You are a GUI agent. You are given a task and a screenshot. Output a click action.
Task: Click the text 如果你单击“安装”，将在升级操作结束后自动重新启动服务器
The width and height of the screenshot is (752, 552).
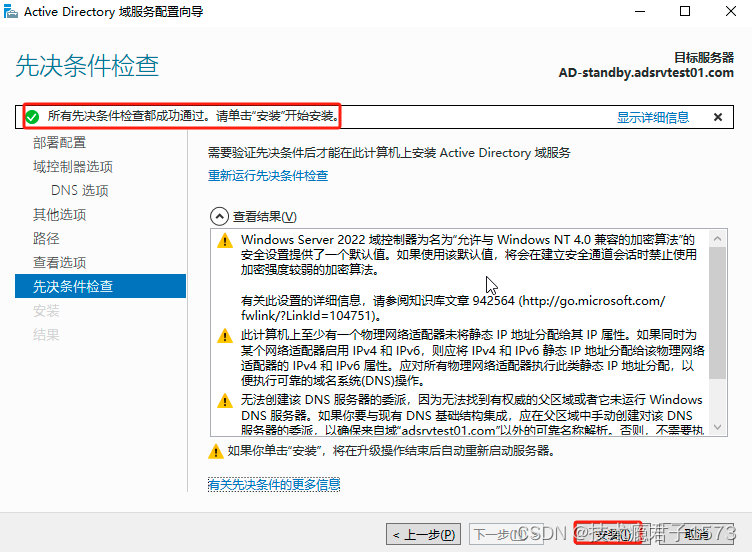(x=391, y=451)
